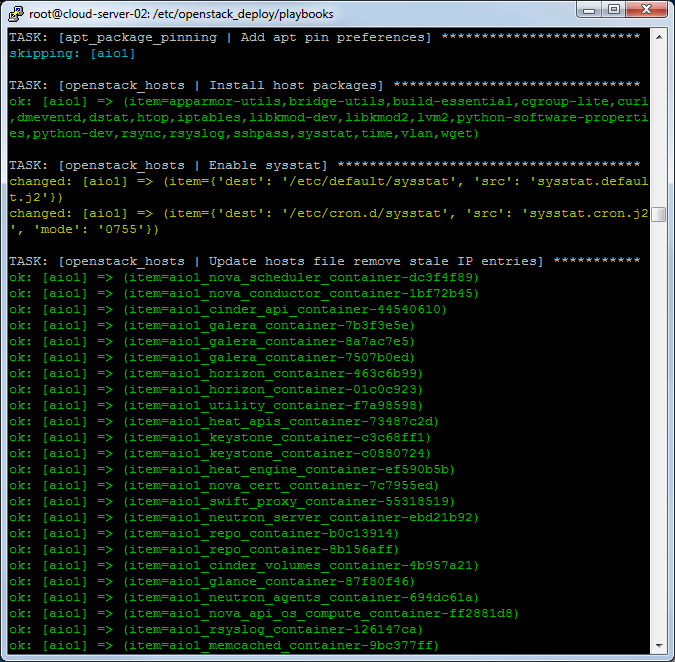Click the 'Enable sysstat' task line
Viewport: 675px width, 662px height.
tap(325, 165)
